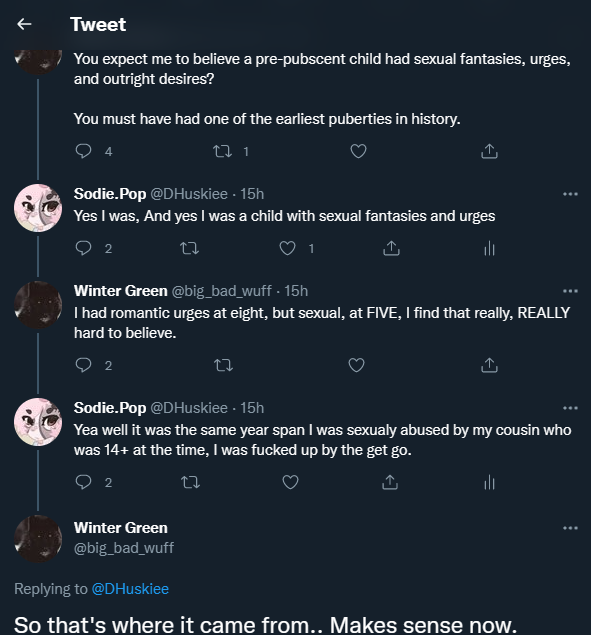Open more options on main Winter Green tweet
Image resolution: width=591 pixels, height=635 pixels.
point(570,528)
